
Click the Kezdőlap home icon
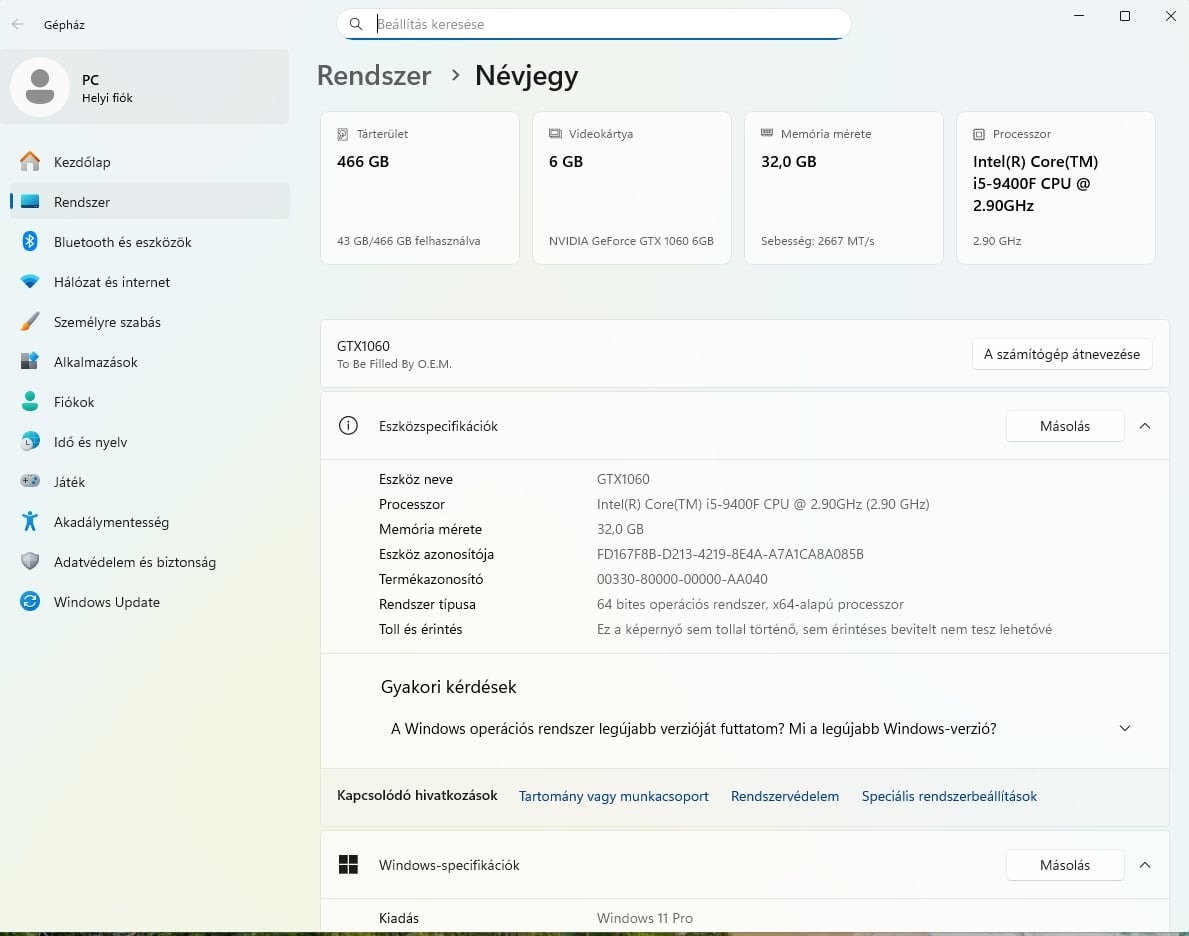(30, 162)
